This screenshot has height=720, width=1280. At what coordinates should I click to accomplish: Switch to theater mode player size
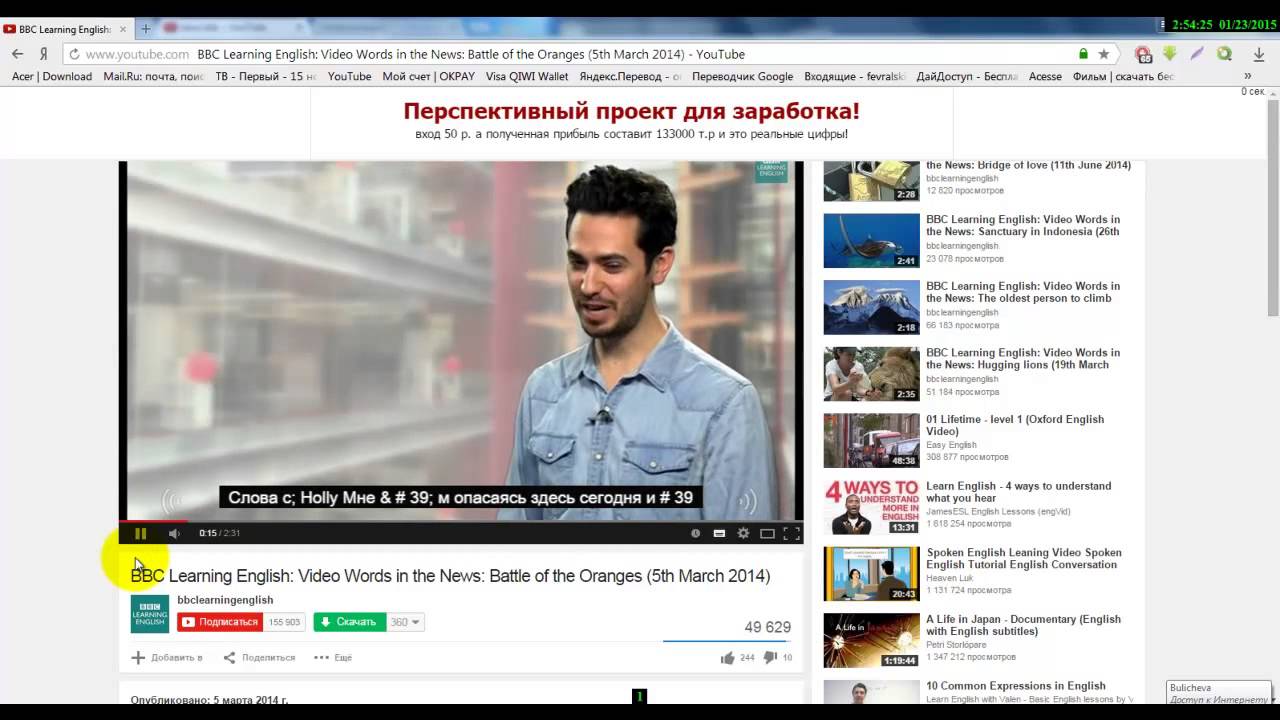[x=767, y=533]
